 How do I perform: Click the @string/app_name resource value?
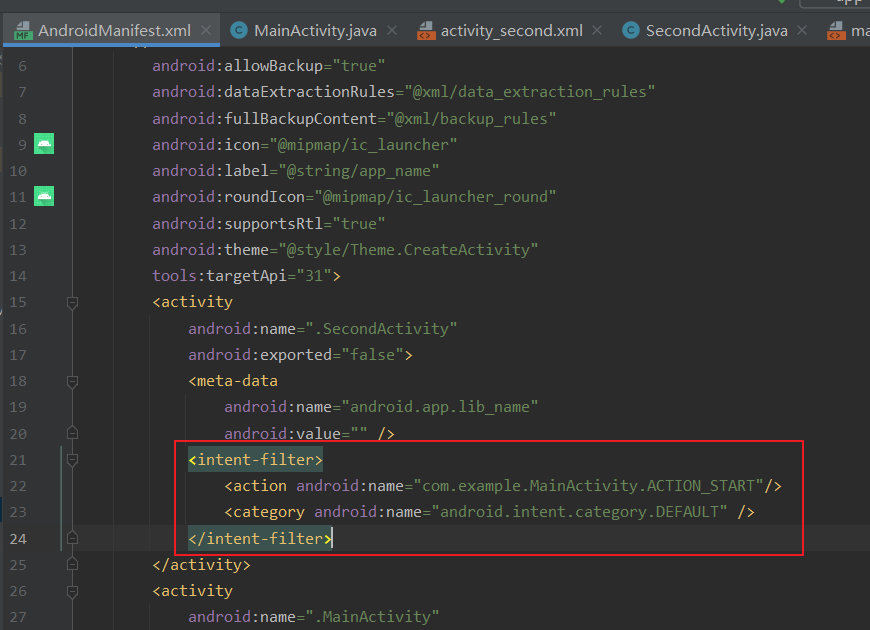[358, 171]
